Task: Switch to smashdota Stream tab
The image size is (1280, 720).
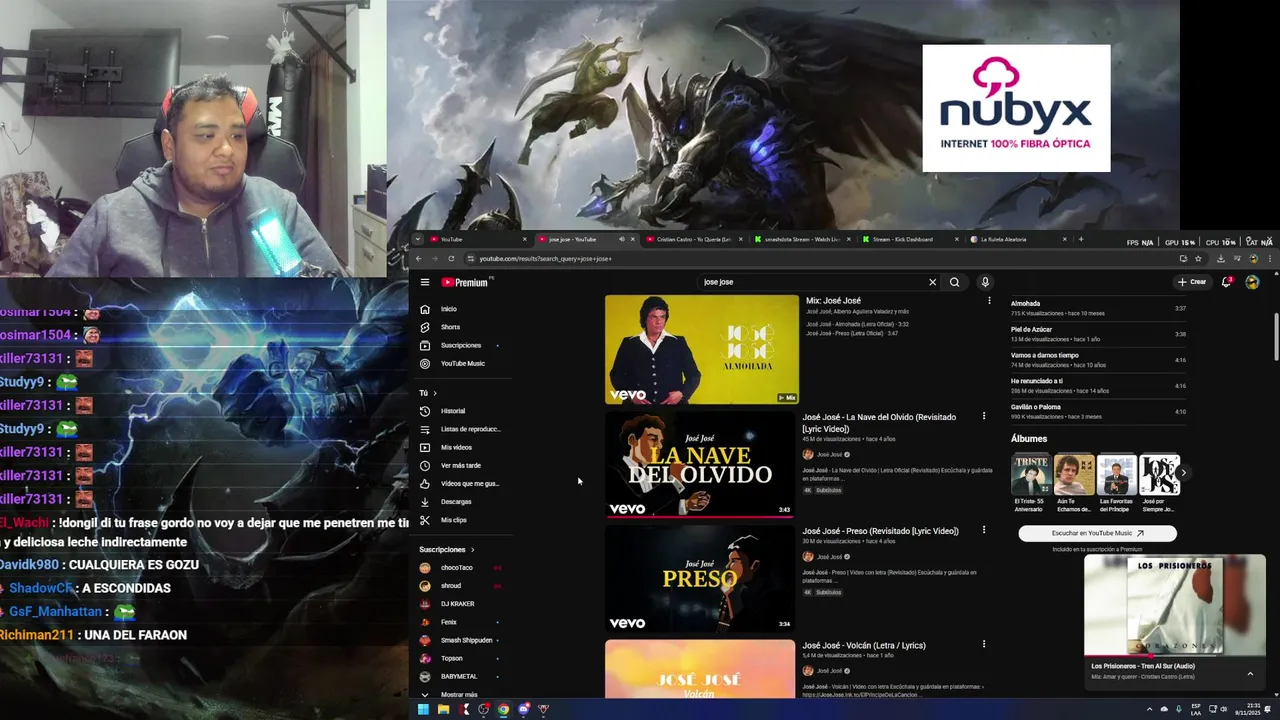Action: pyautogui.click(x=801, y=239)
